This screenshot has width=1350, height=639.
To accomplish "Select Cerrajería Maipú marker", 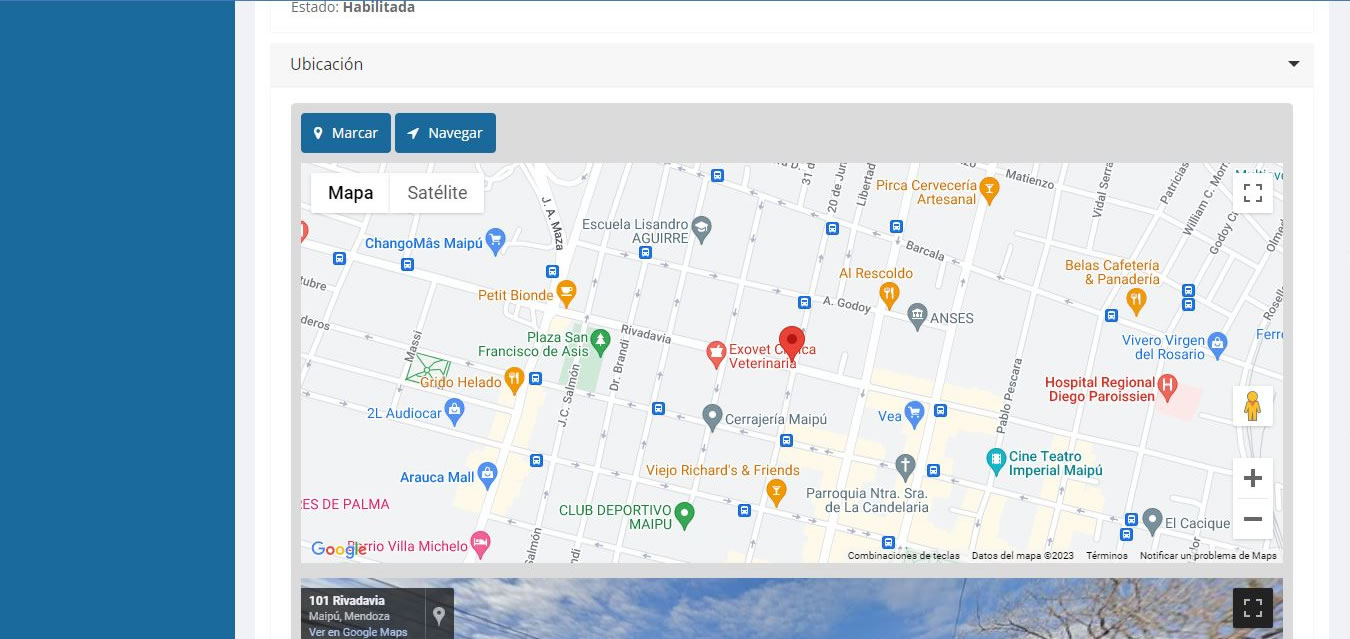I will click(x=712, y=416).
